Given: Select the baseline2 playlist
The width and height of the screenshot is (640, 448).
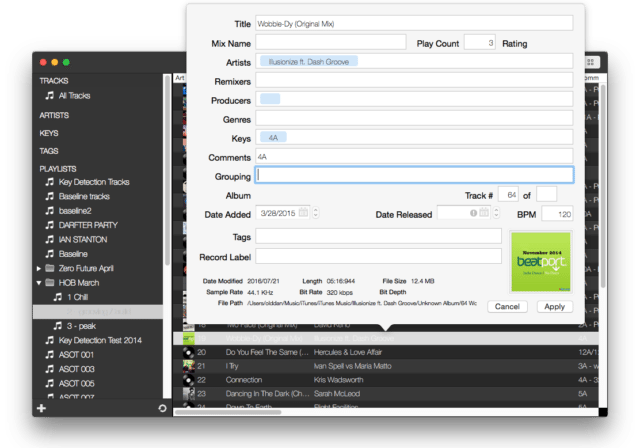Looking at the screenshot, I should tap(75, 211).
